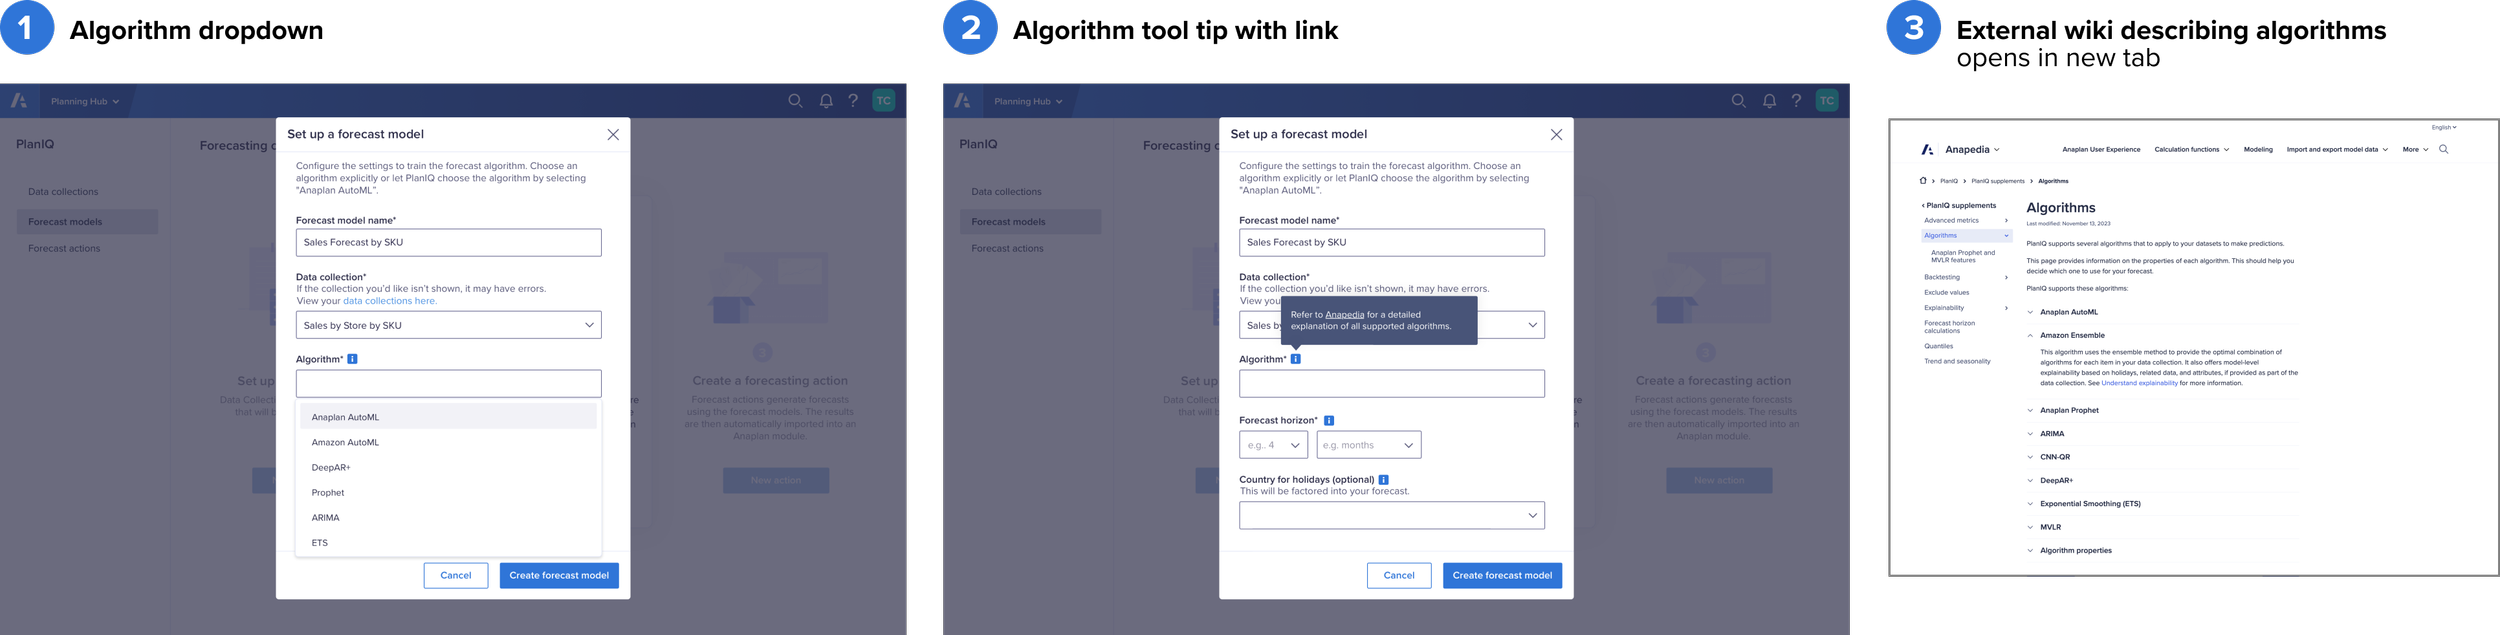Open the Planning Hub dropdown in the Algorithm dropdown panel

[x=85, y=102]
